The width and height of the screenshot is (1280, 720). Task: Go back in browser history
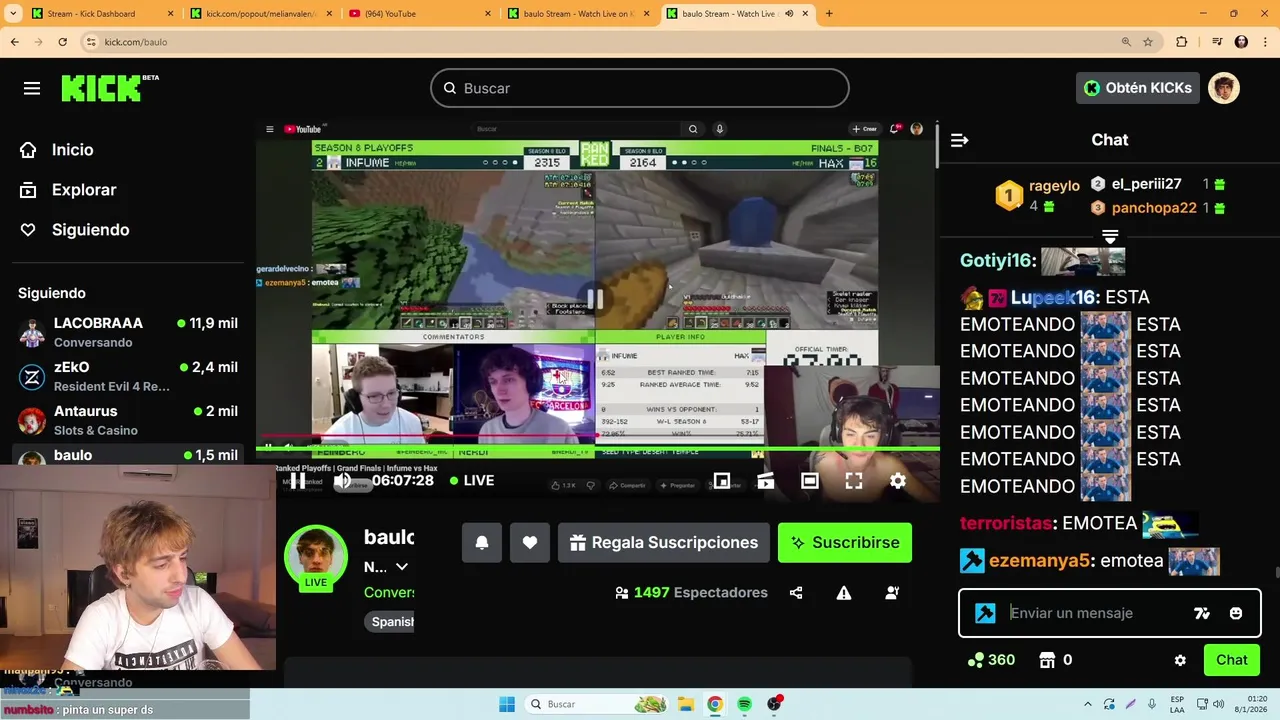point(14,42)
